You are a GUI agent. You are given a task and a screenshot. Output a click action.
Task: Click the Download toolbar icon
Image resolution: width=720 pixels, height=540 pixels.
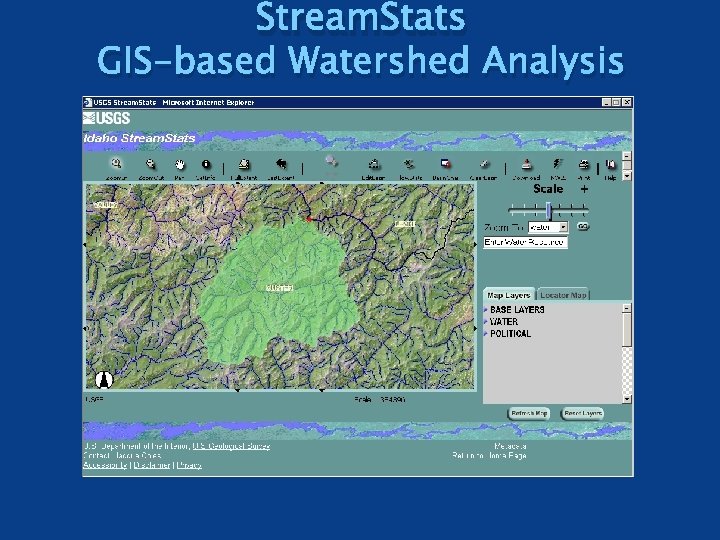point(526,164)
